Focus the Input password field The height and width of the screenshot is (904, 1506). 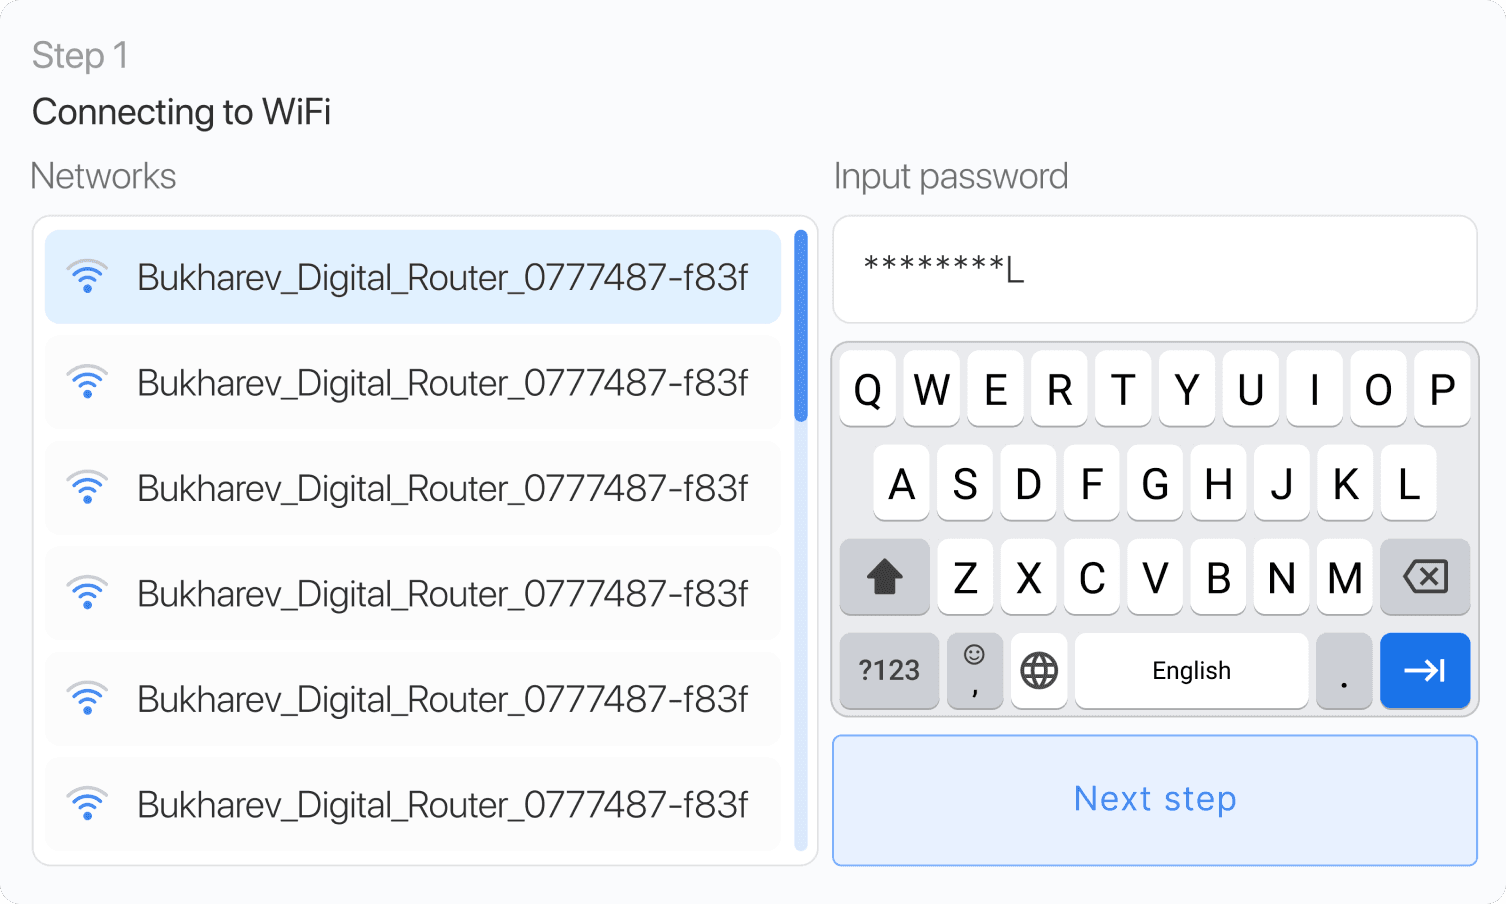point(1155,269)
